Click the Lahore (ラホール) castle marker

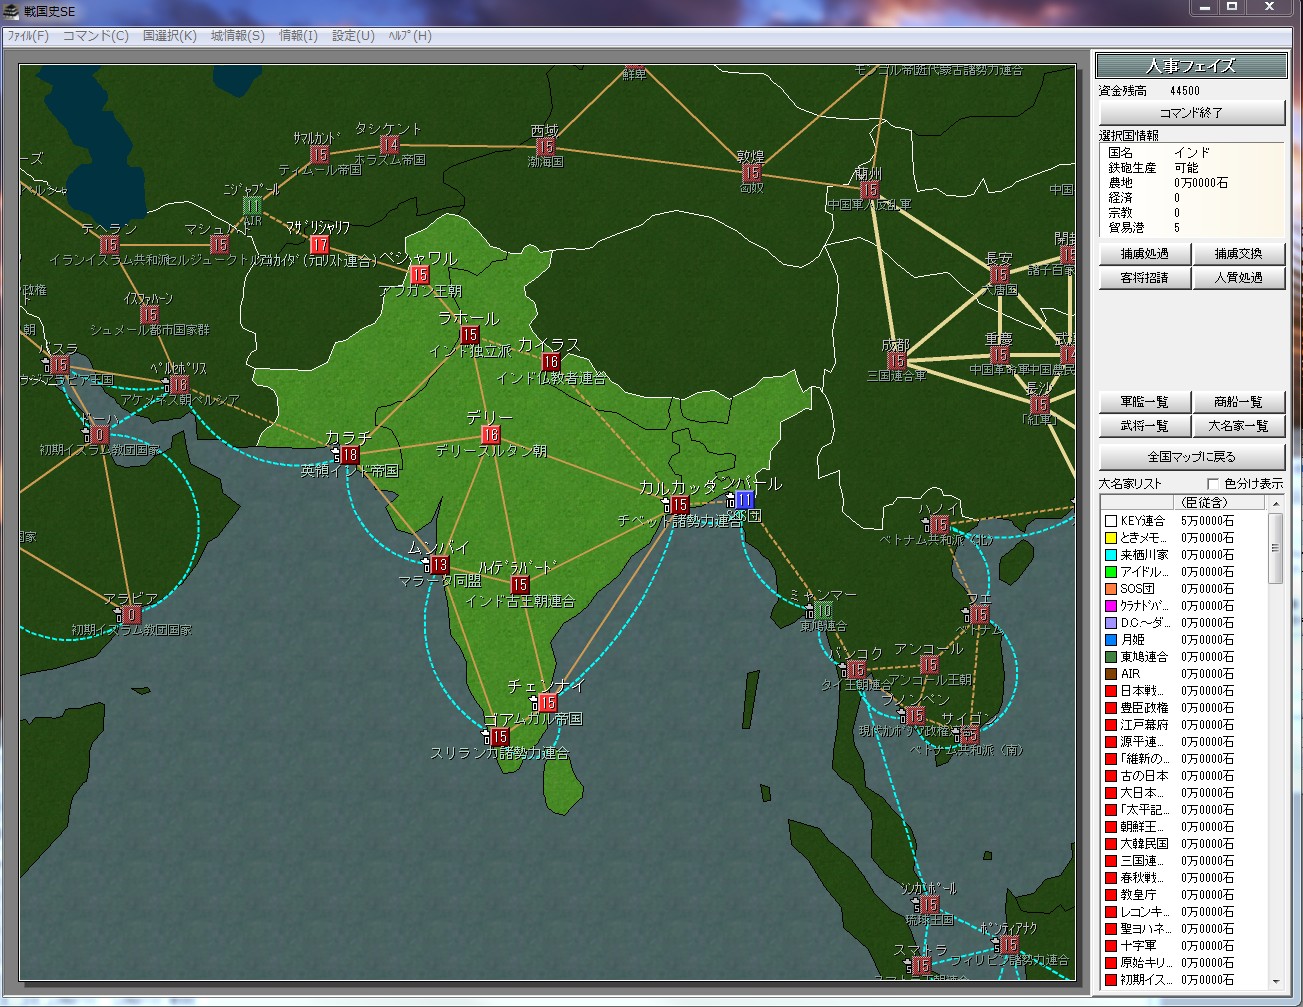[469, 335]
